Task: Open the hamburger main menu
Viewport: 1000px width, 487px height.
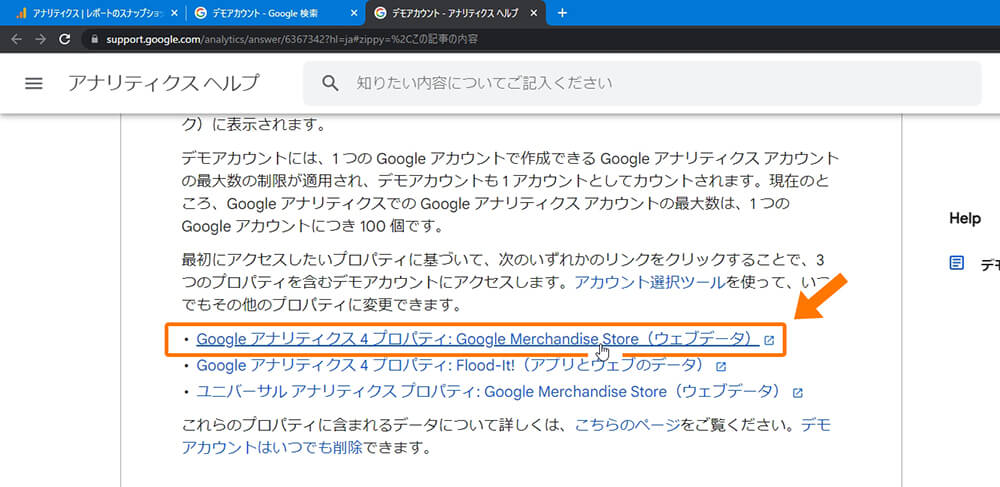Action: [34, 84]
